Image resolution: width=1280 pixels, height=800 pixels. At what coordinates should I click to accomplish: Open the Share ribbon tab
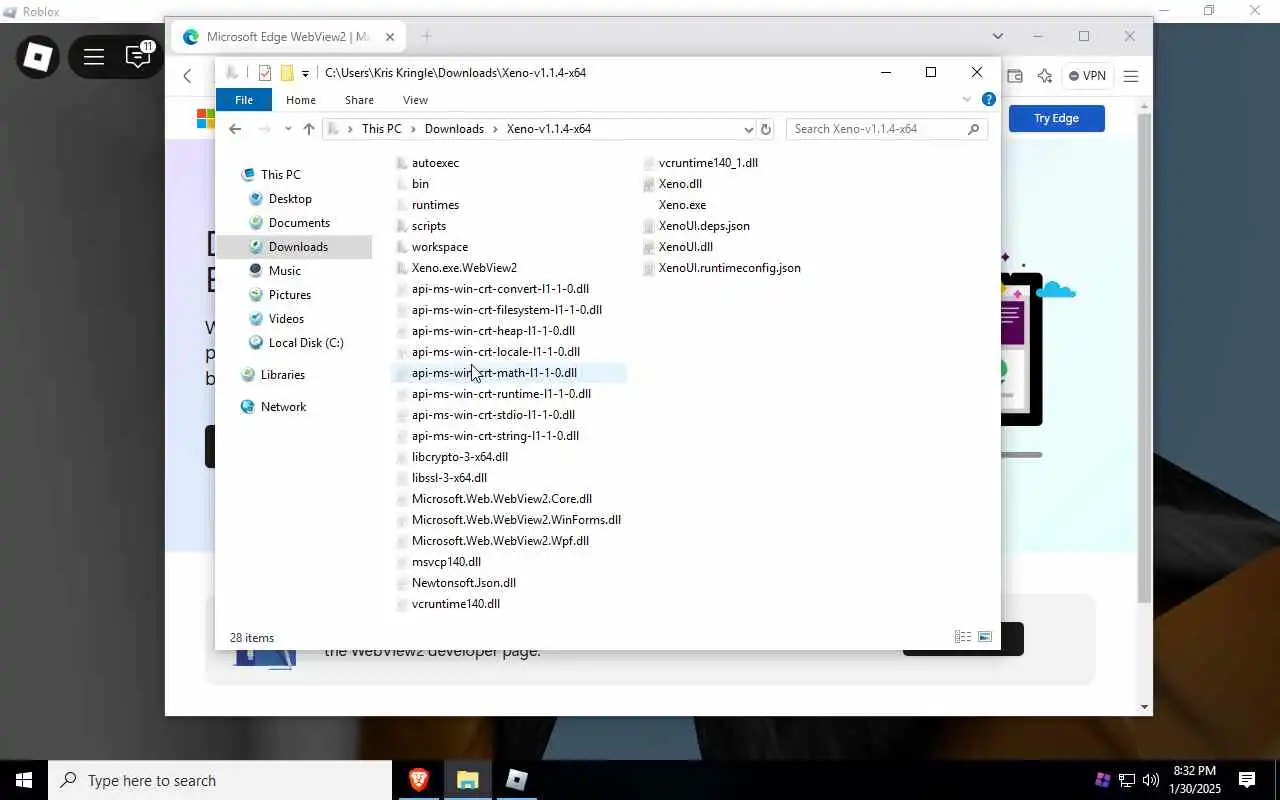(359, 100)
